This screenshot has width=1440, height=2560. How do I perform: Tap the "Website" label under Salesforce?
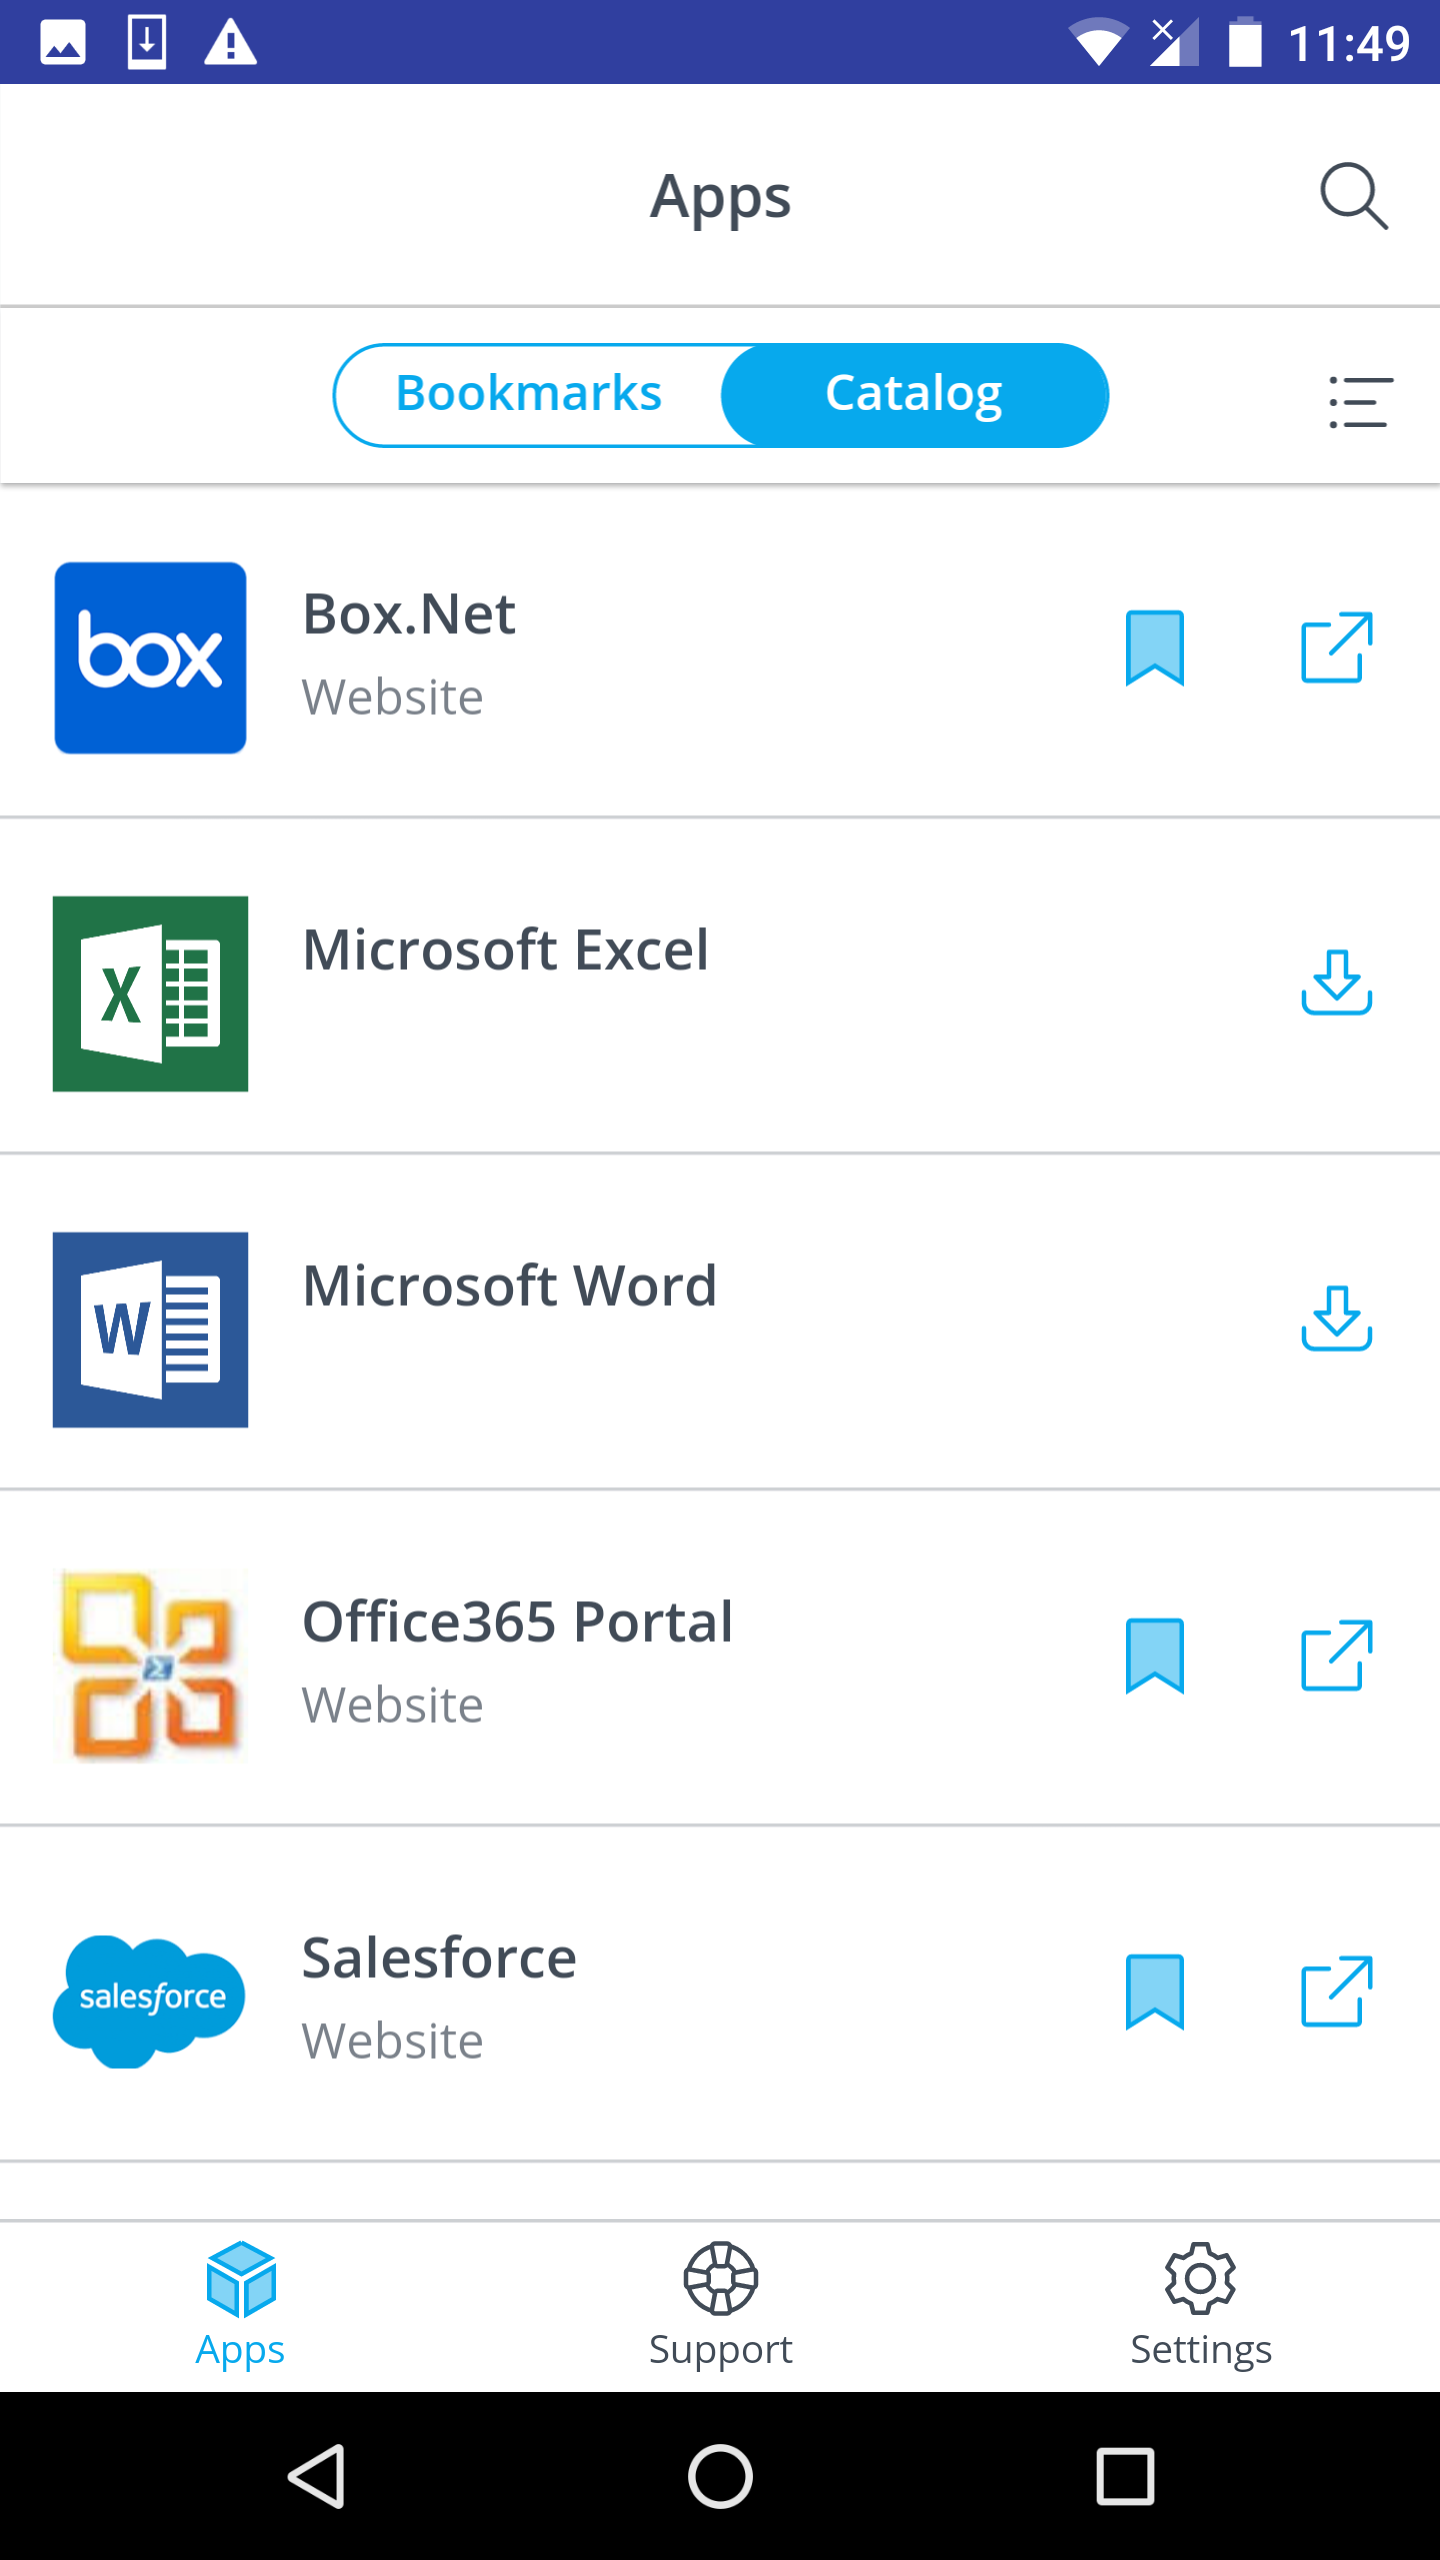(x=393, y=2041)
